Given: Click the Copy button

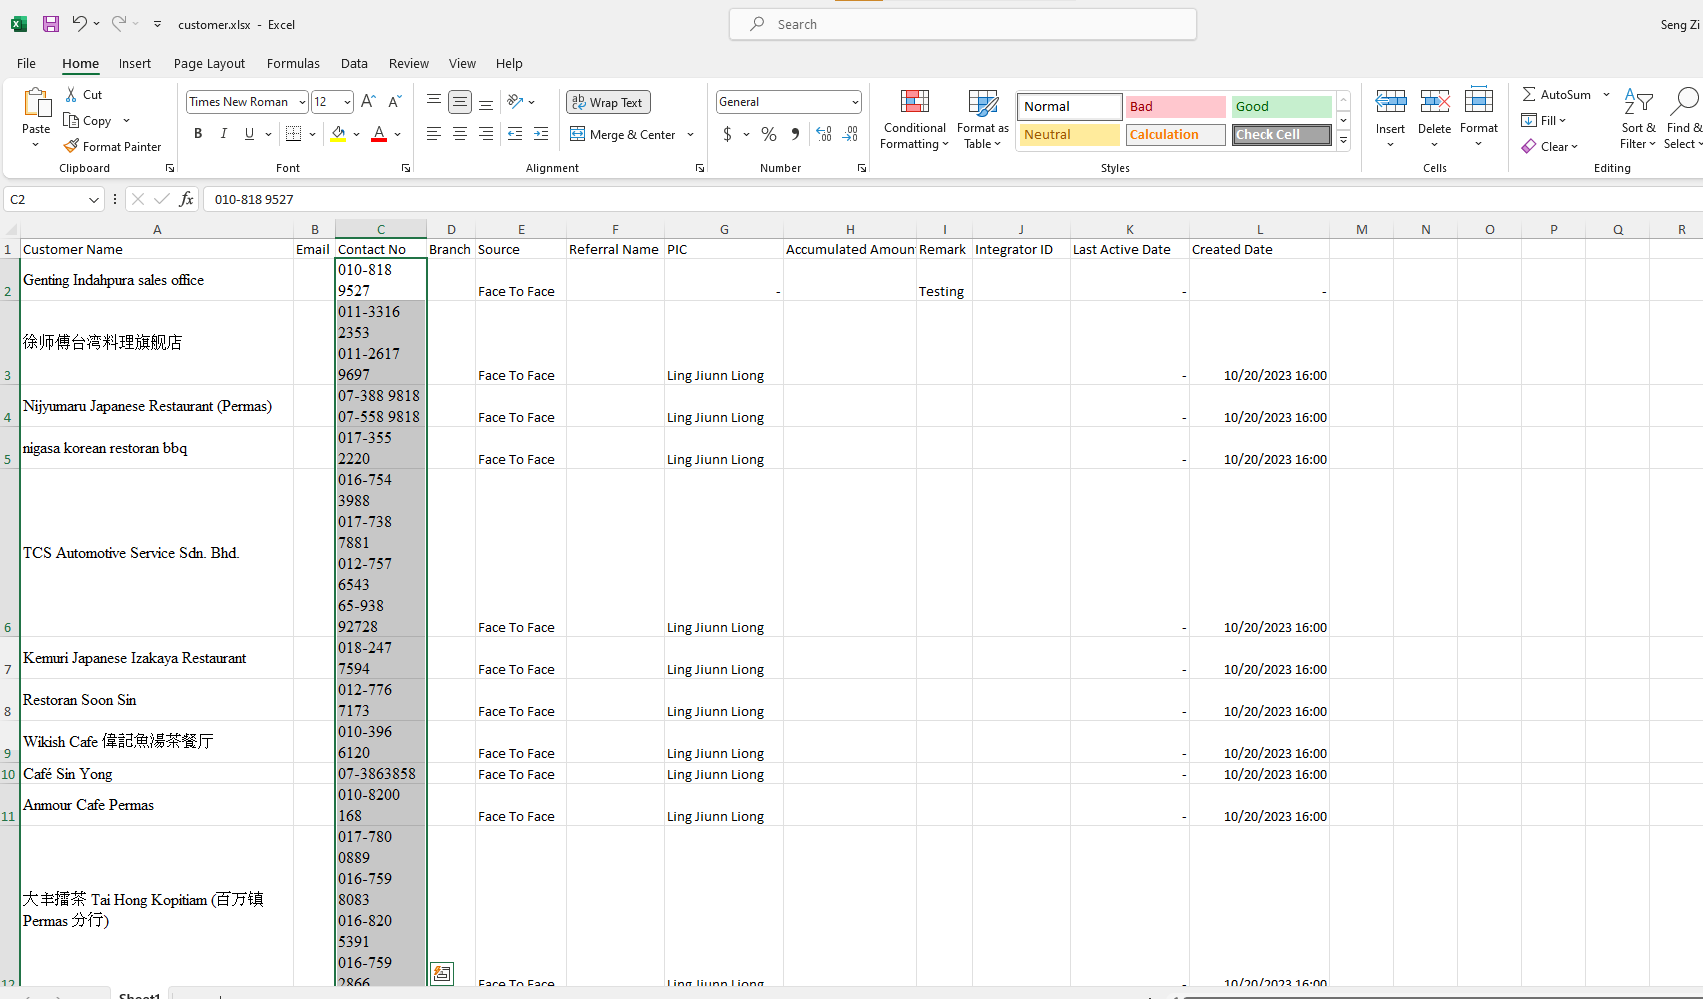Looking at the screenshot, I should [x=88, y=120].
